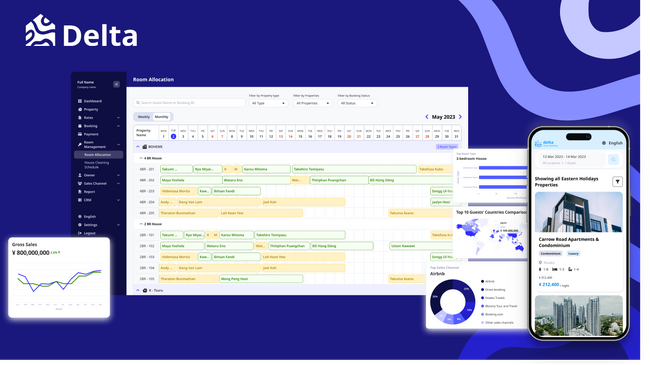Viewport: 650px width, 365px height.
Task: Click the search button on the phone screen
Action: [613, 159]
